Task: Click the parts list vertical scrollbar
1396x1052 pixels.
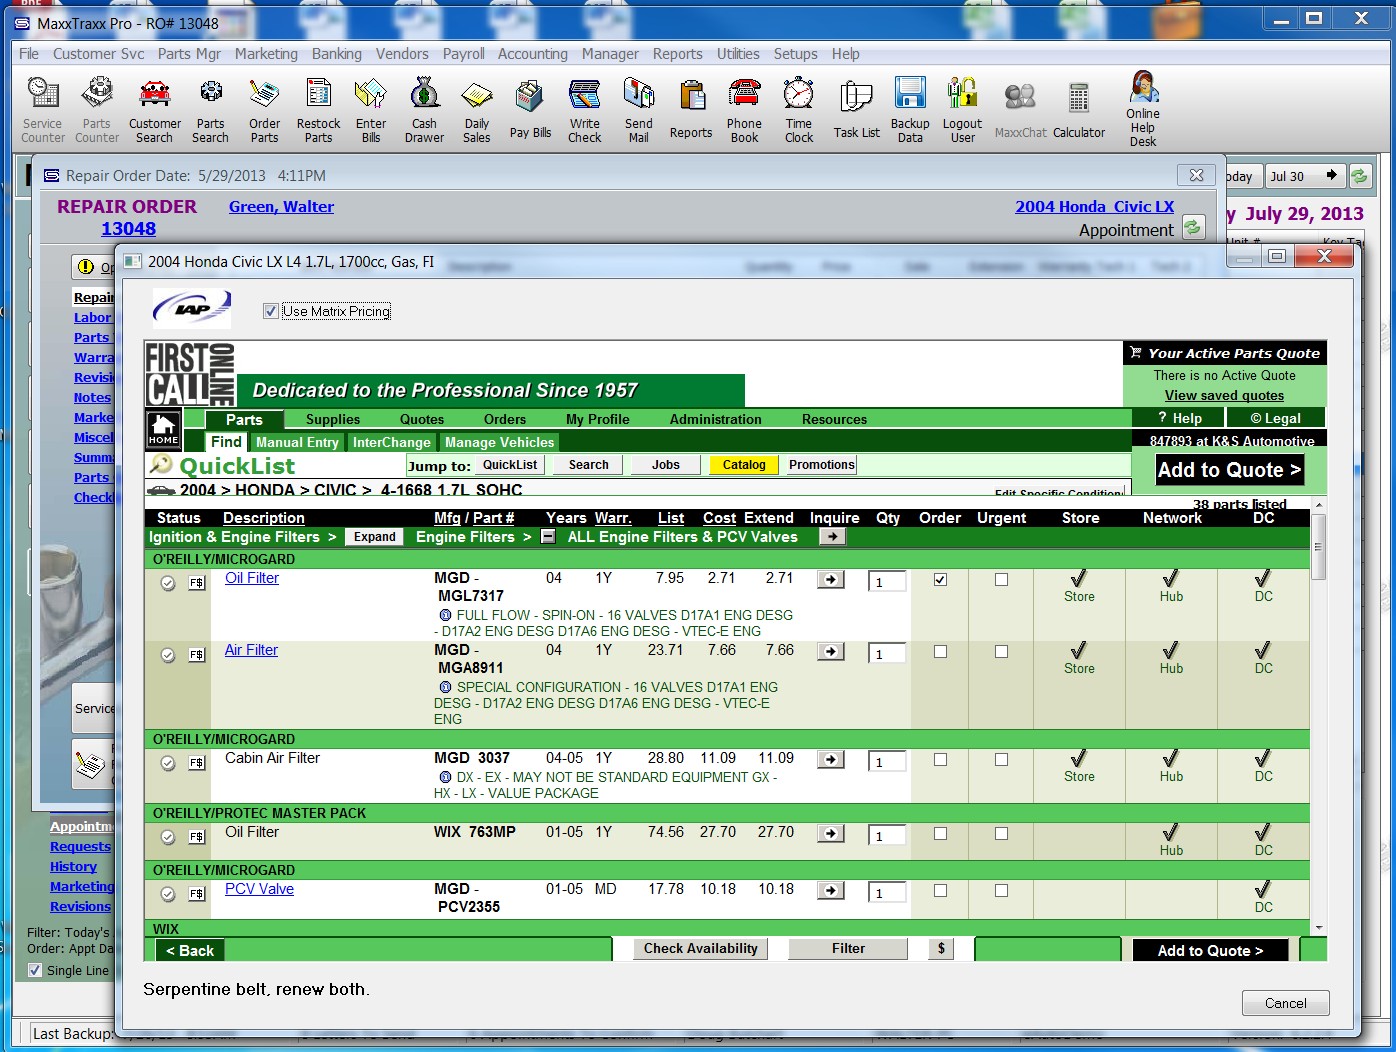Action: point(1318,546)
